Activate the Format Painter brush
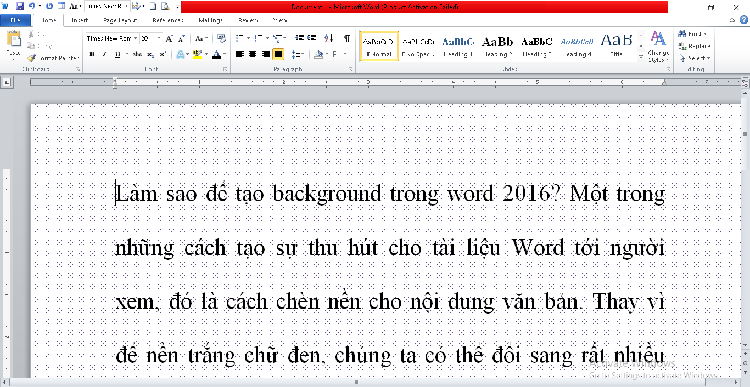This screenshot has height=387, width=750. coord(32,58)
